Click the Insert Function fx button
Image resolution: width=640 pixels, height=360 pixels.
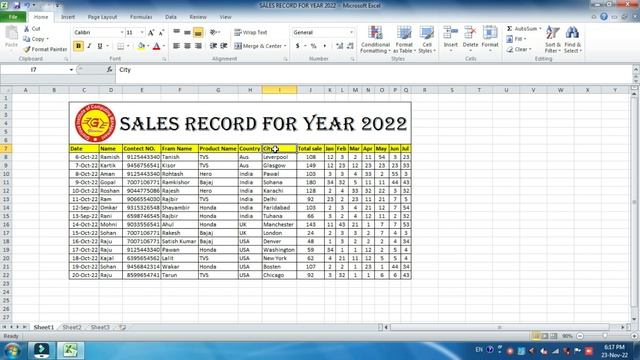coord(109,70)
